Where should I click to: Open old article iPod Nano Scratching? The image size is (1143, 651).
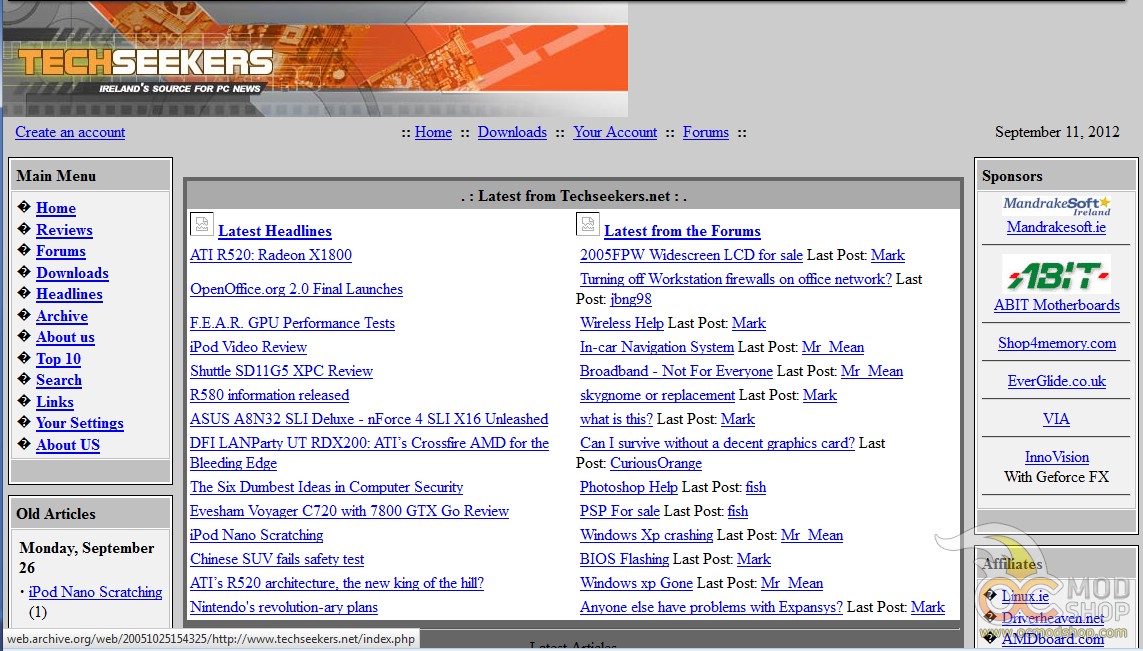tap(95, 592)
